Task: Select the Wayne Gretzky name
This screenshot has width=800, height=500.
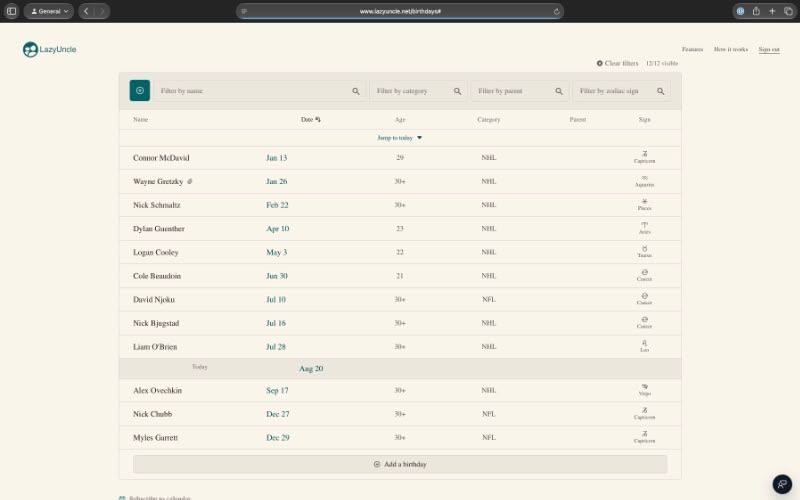Action: [158, 181]
